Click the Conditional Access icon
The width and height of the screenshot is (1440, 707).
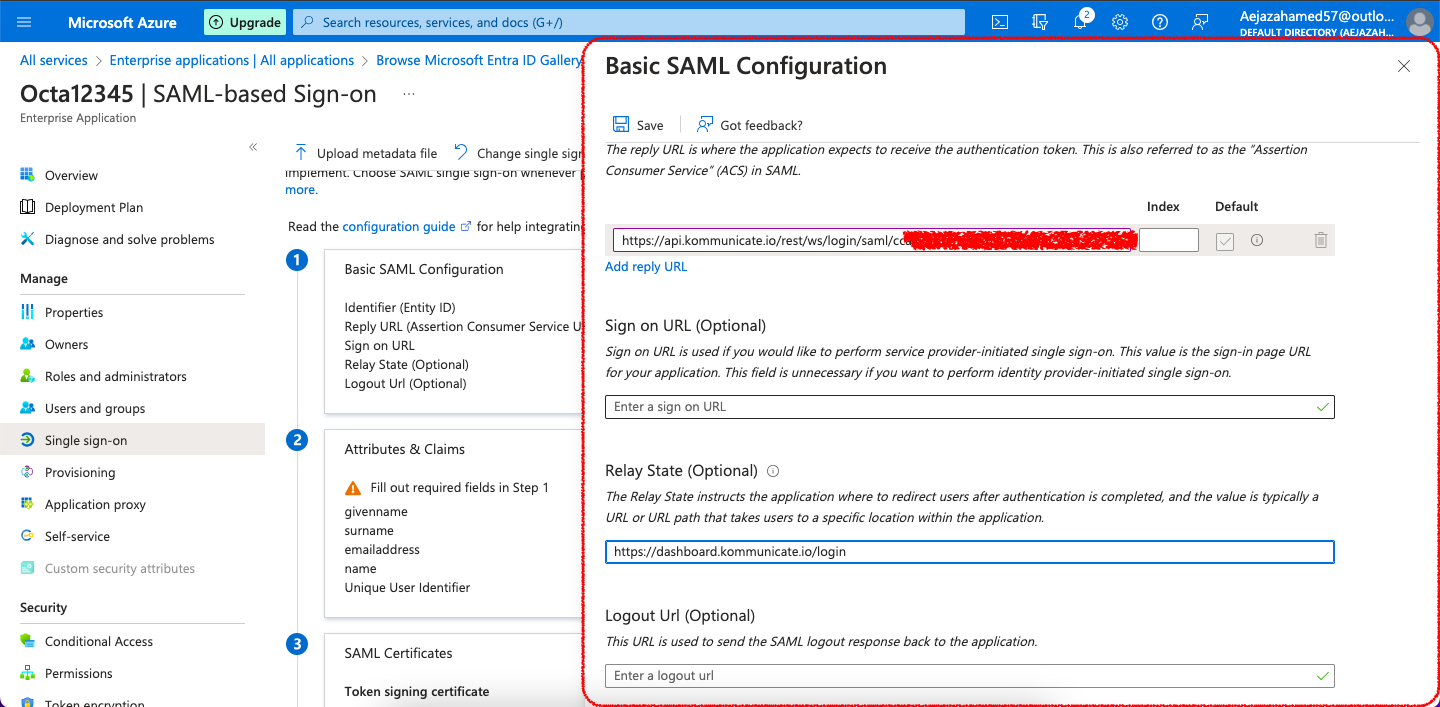tap(28, 641)
